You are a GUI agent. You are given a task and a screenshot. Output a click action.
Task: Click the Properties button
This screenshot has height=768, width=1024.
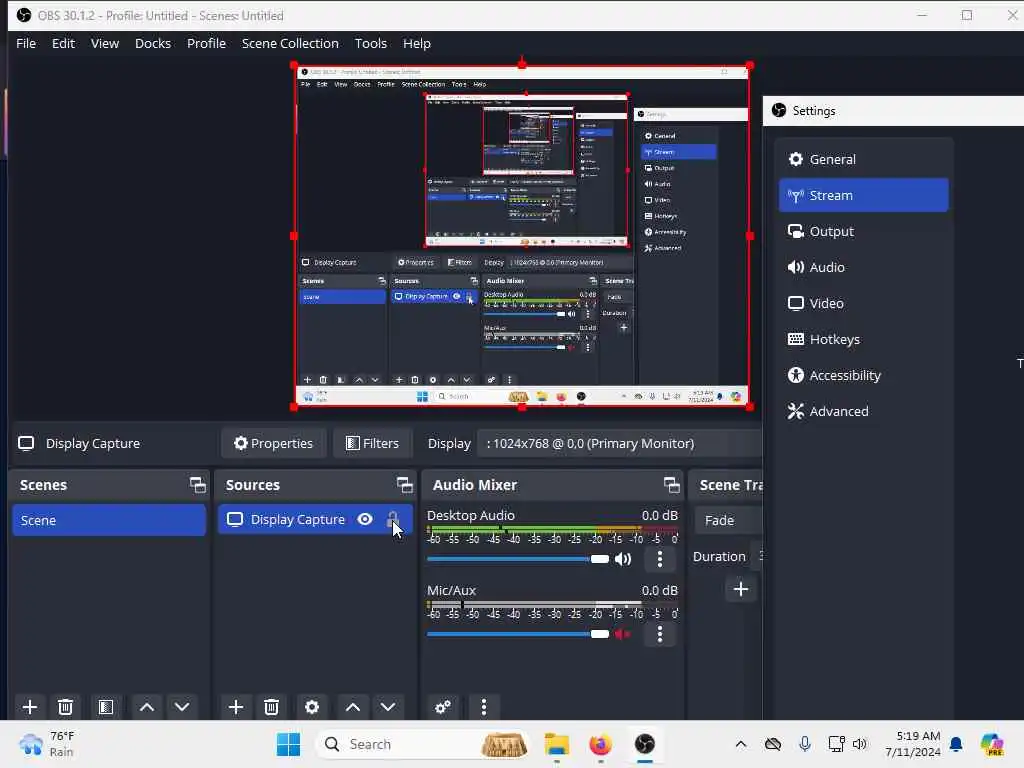273,443
